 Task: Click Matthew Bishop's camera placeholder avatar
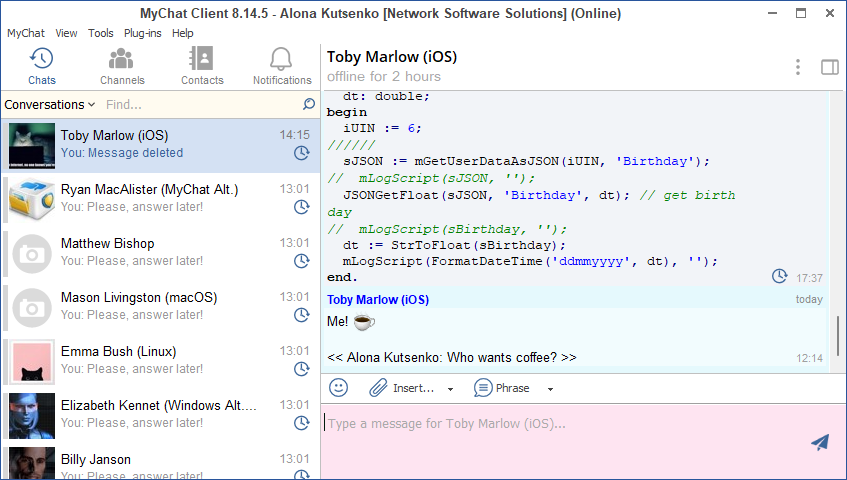click(x=32, y=254)
